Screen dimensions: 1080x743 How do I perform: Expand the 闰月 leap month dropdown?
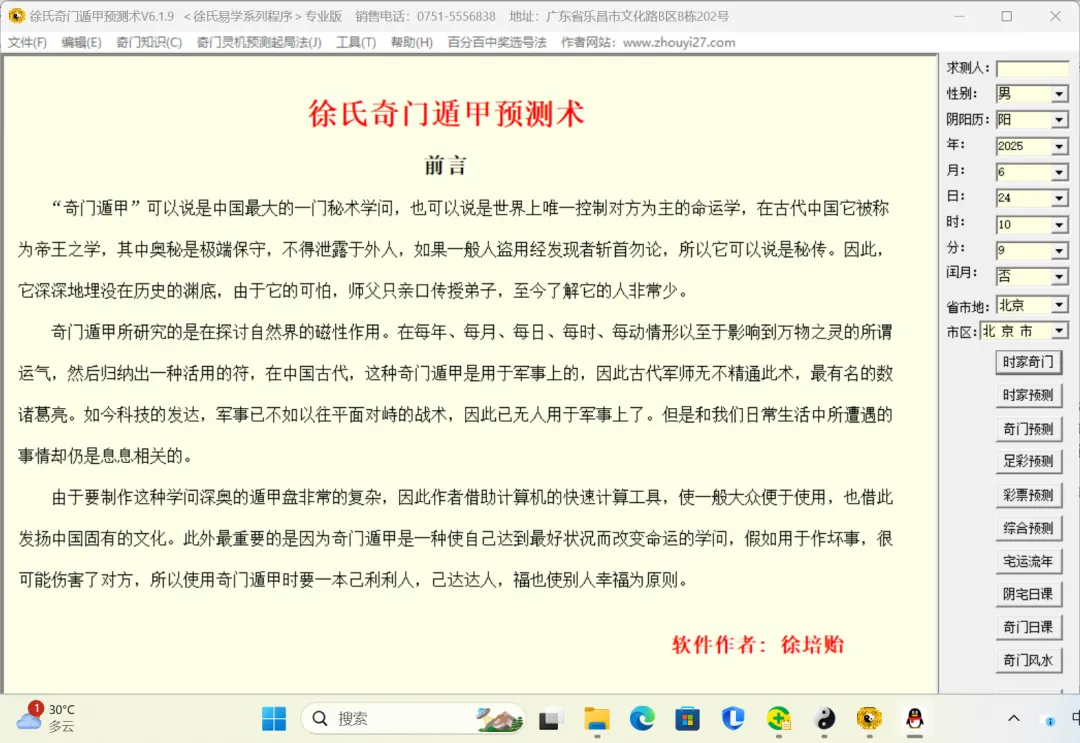pos(1059,277)
